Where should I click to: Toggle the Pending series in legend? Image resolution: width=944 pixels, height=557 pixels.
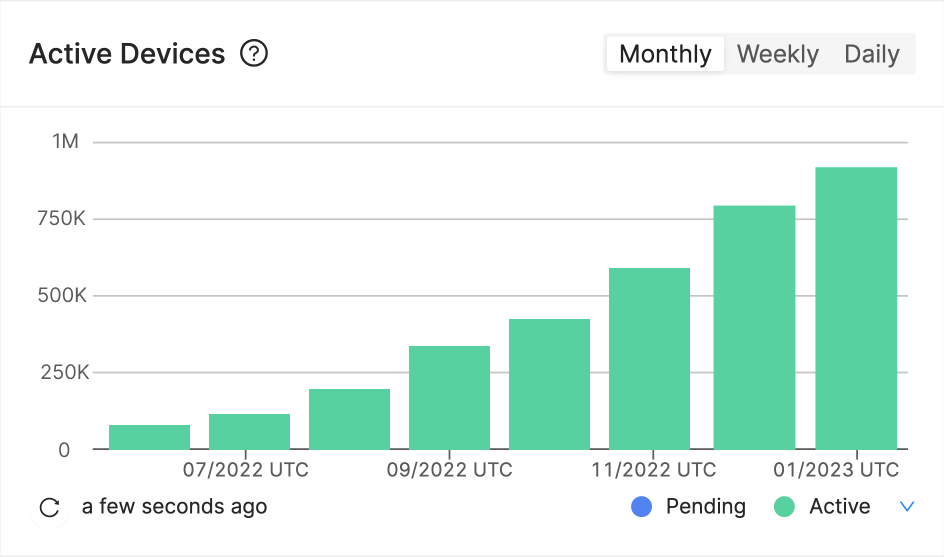(705, 507)
